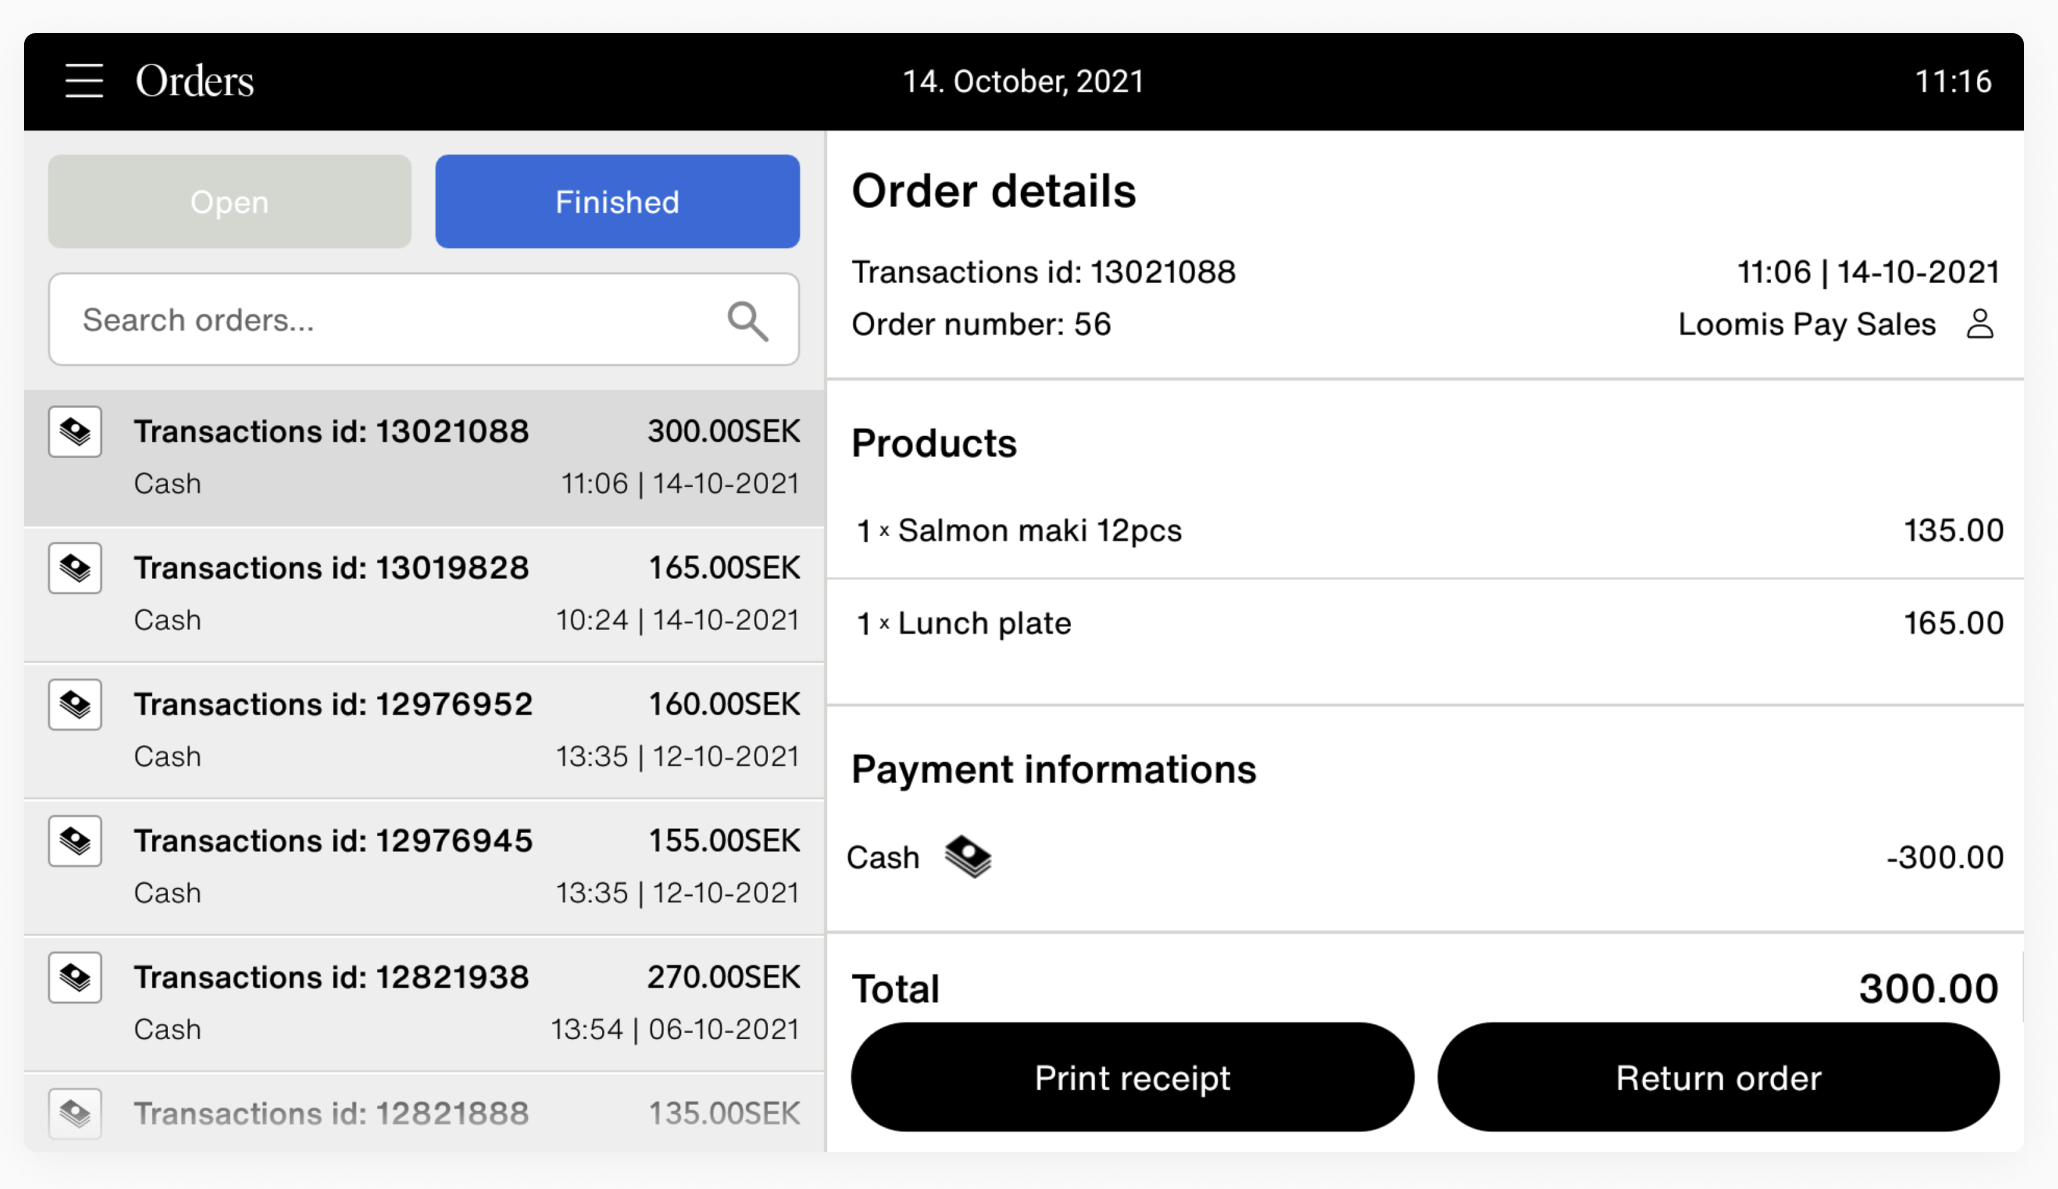Focus the Search orders field
The width and height of the screenshot is (2058, 1189).
coord(424,320)
